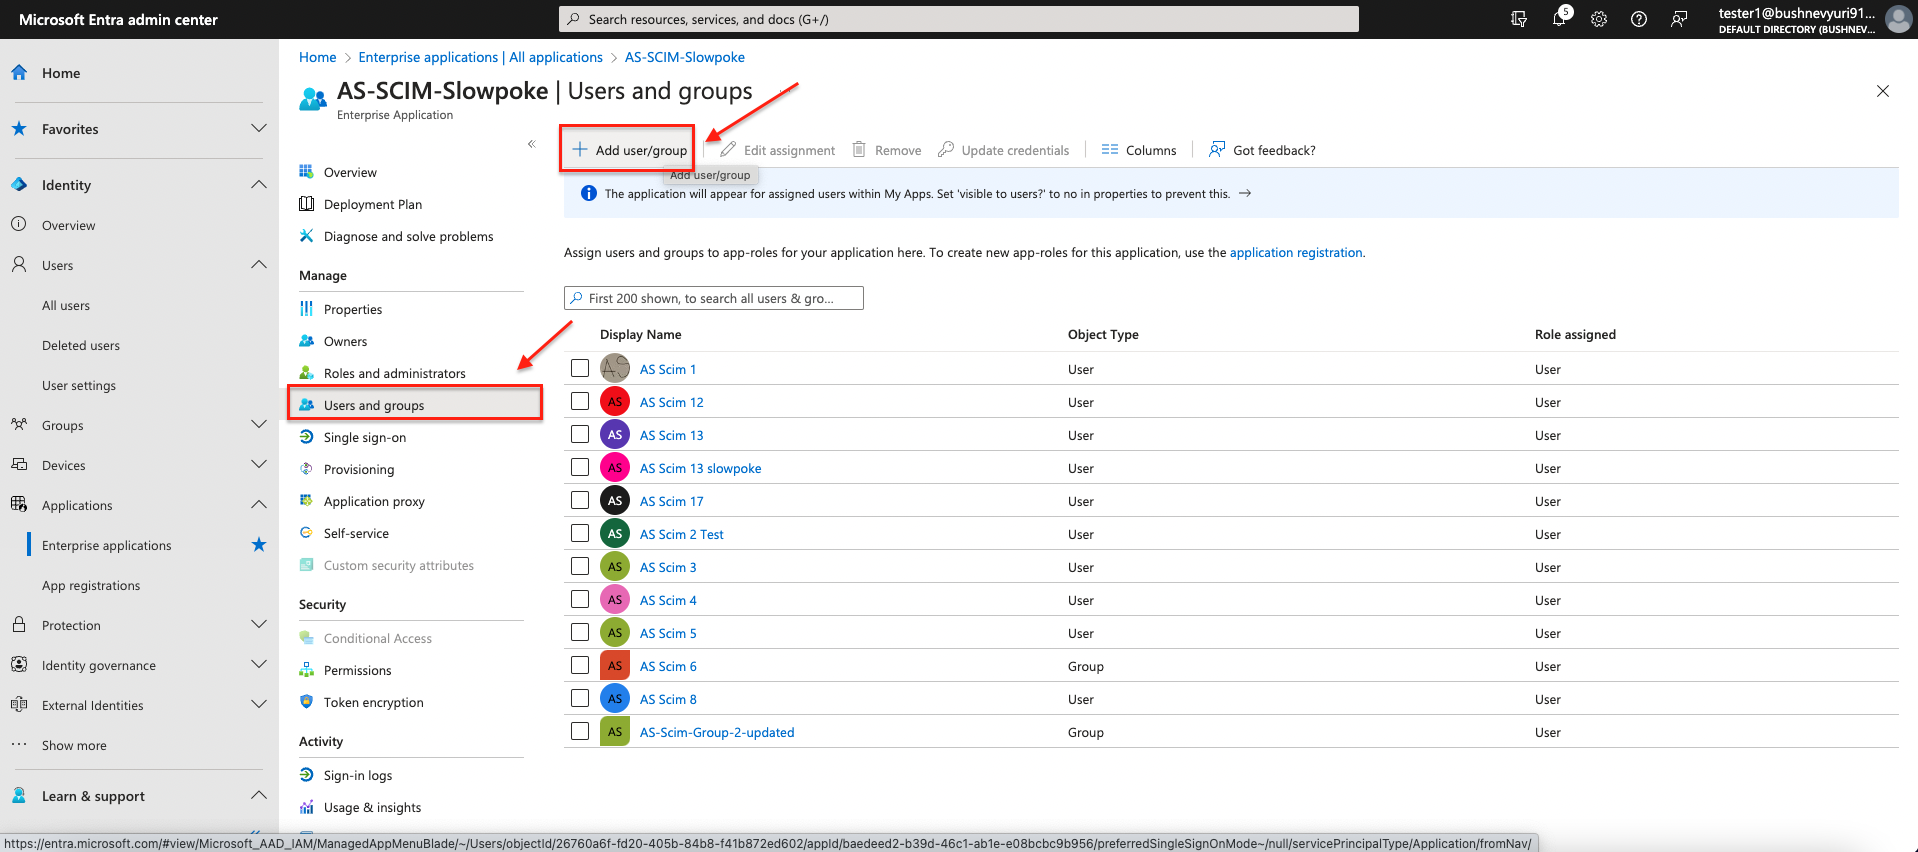The height and width of the screenshot is (852, 1918).
Task: Expand the External Identities chevron
Action: tap(259, 704)
